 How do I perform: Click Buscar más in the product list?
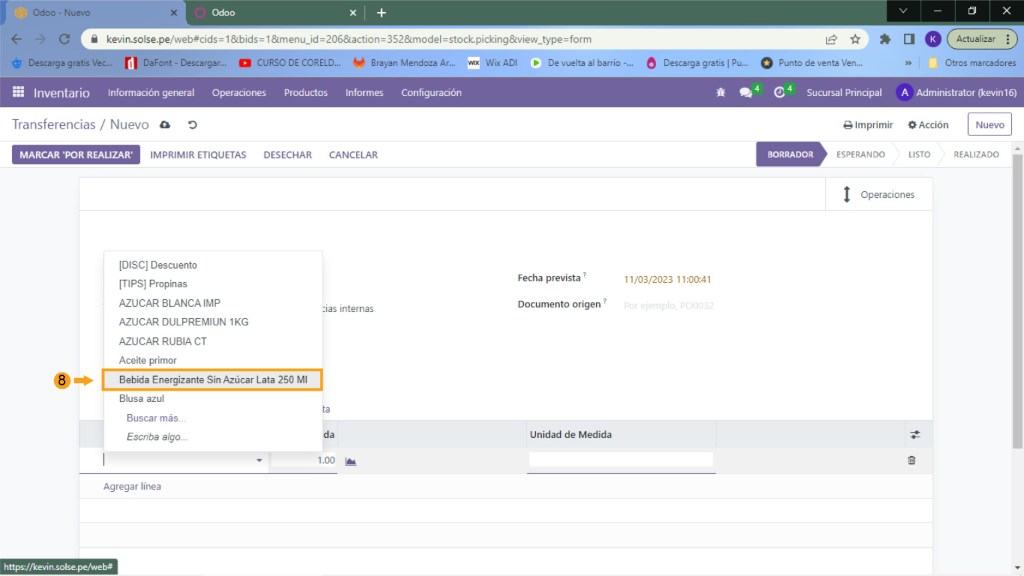point(156,418)
